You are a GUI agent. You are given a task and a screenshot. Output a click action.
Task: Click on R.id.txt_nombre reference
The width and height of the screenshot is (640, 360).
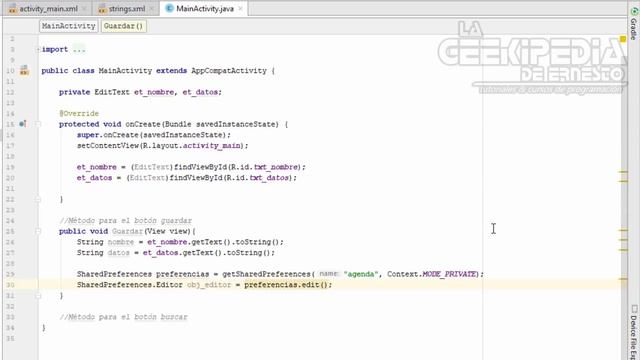[x=264, y=167]
